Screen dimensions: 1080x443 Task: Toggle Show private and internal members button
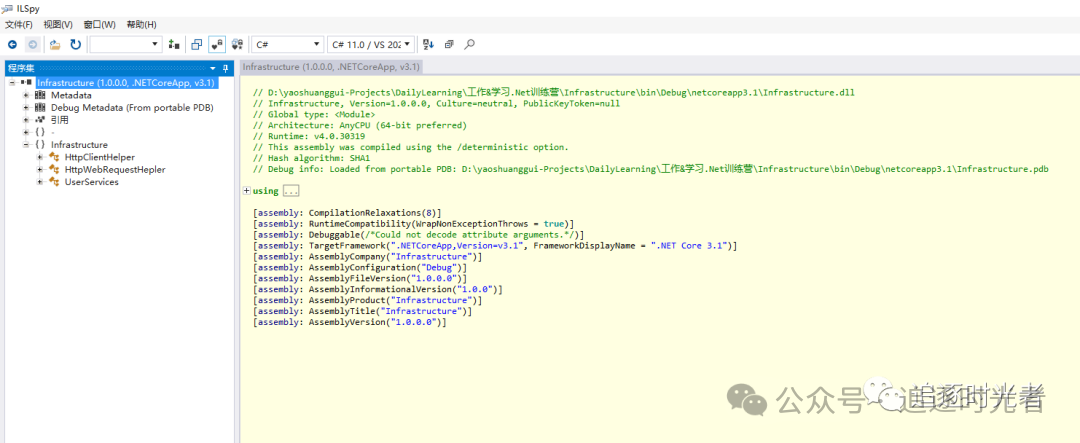pyautogui.click(x=217, y=44)
